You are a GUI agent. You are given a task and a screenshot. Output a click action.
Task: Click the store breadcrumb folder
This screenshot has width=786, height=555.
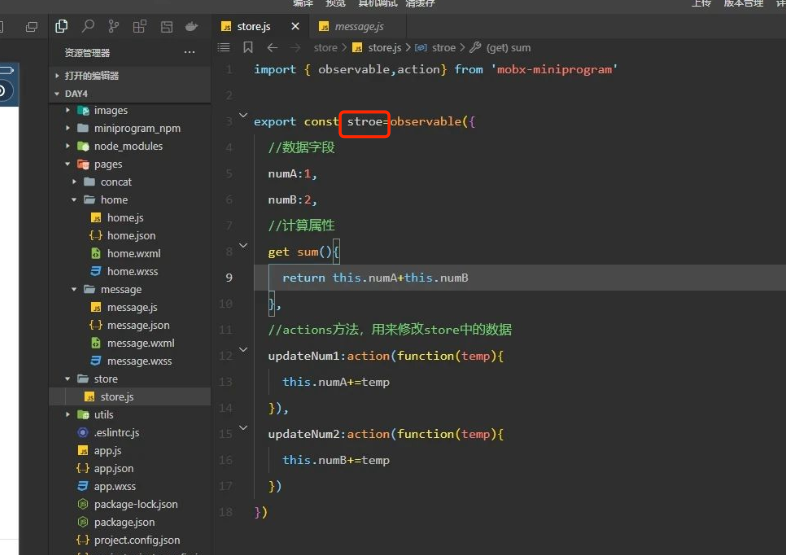pyautogui.click(x=325, y=48)
